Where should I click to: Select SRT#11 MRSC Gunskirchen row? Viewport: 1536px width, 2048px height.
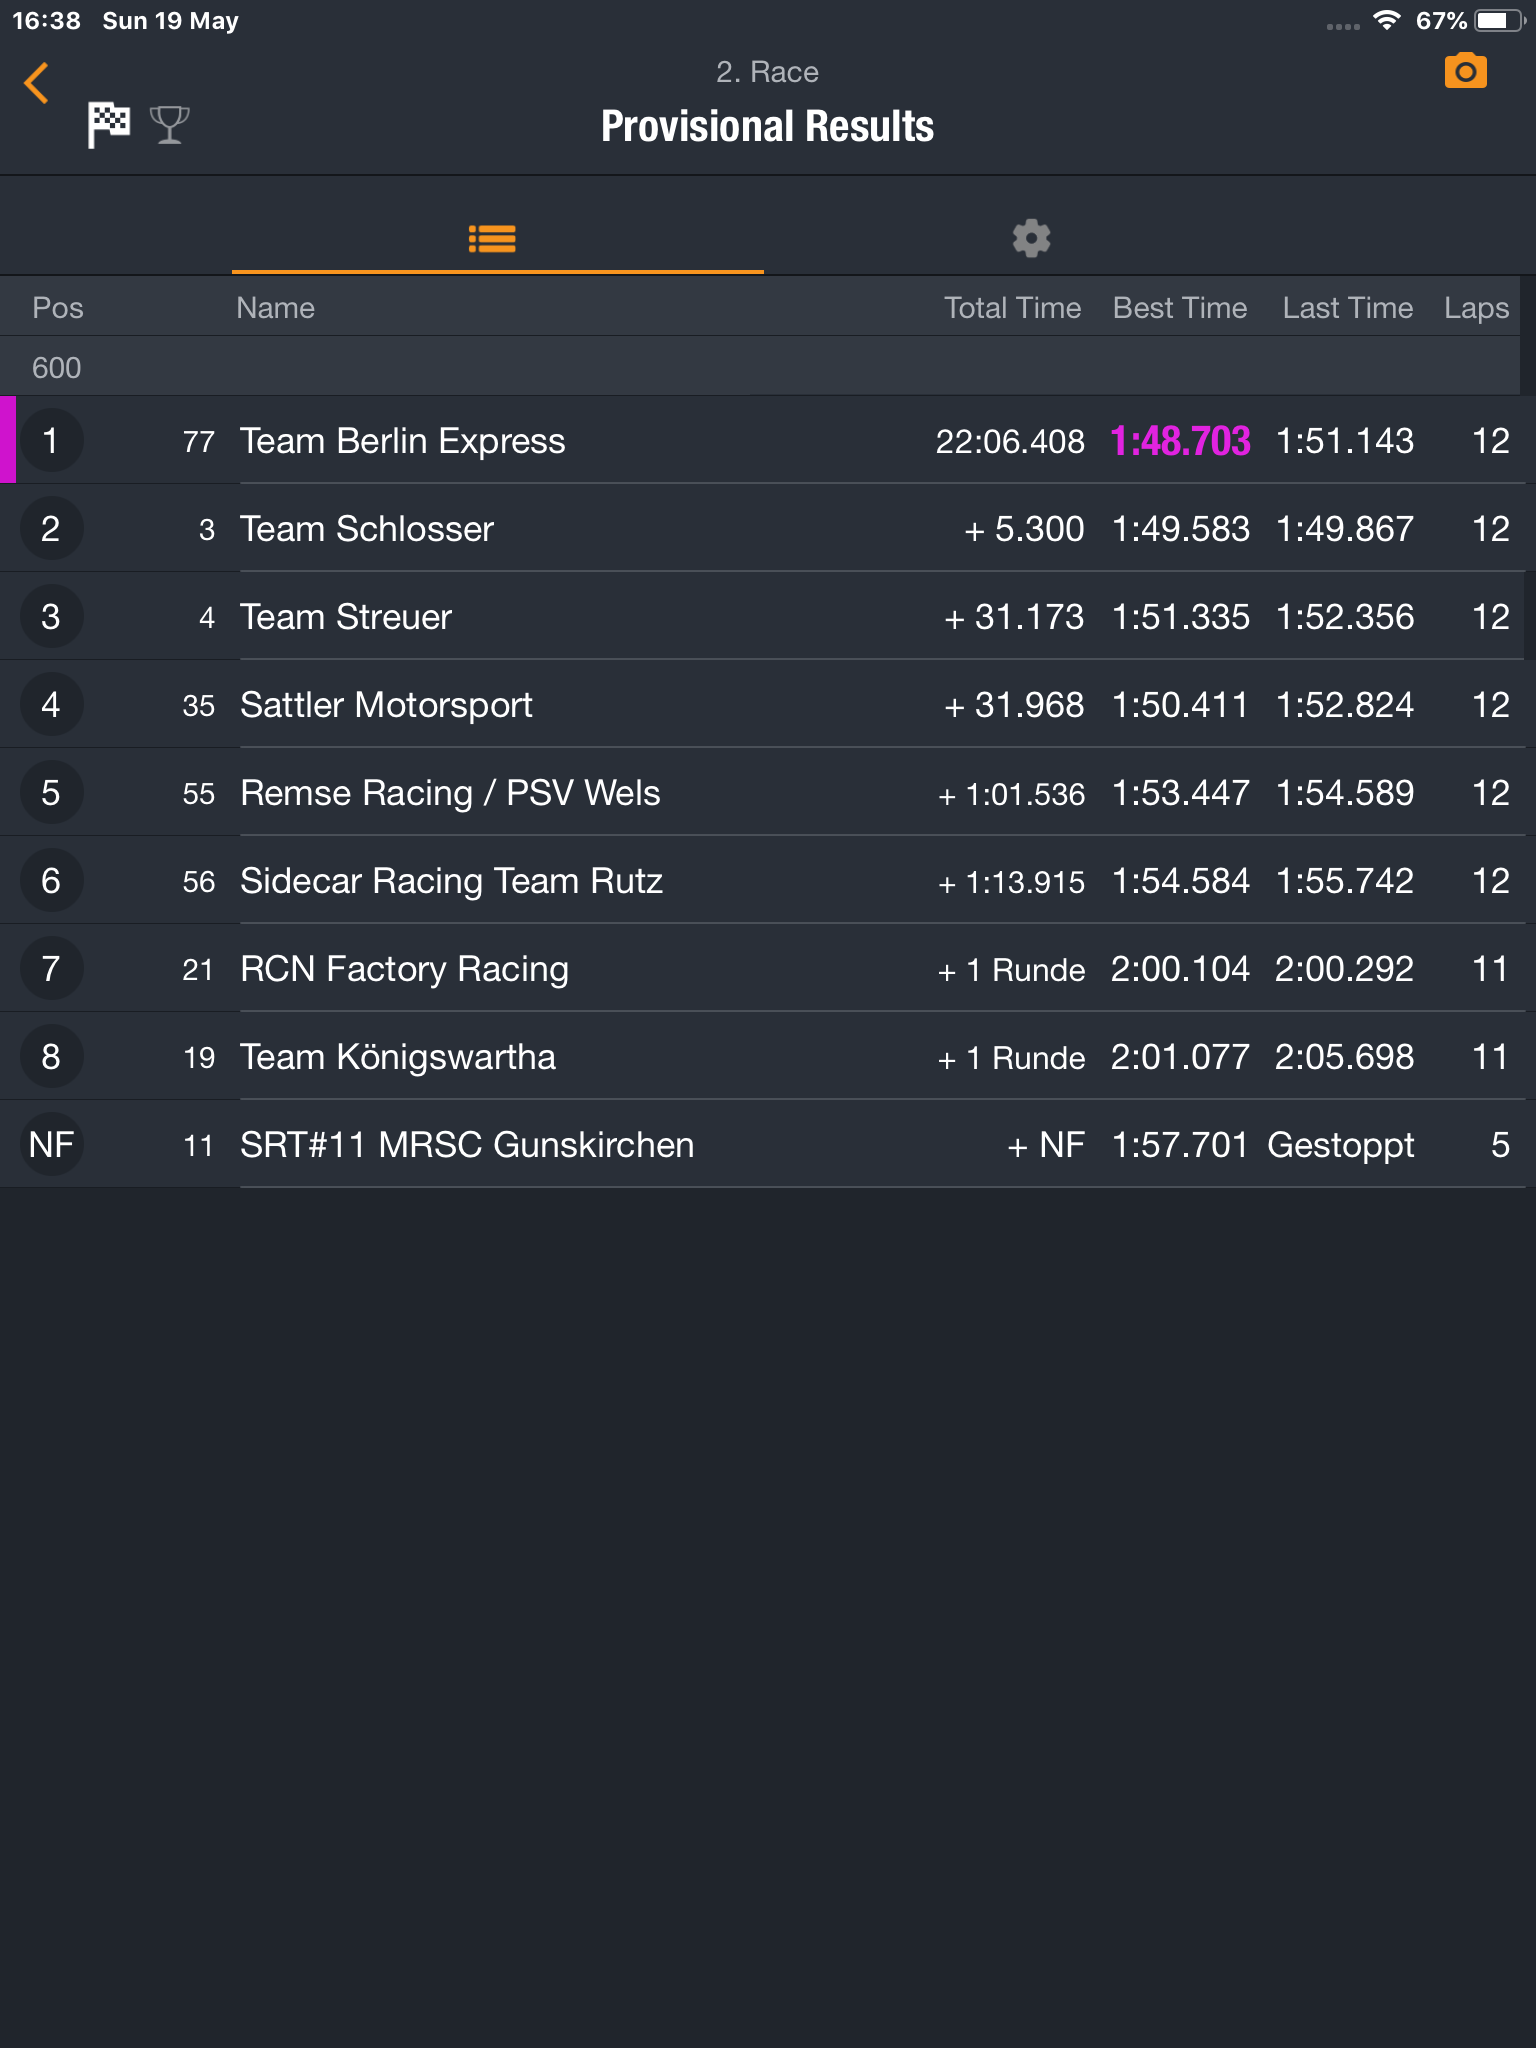click(768, 1144)
